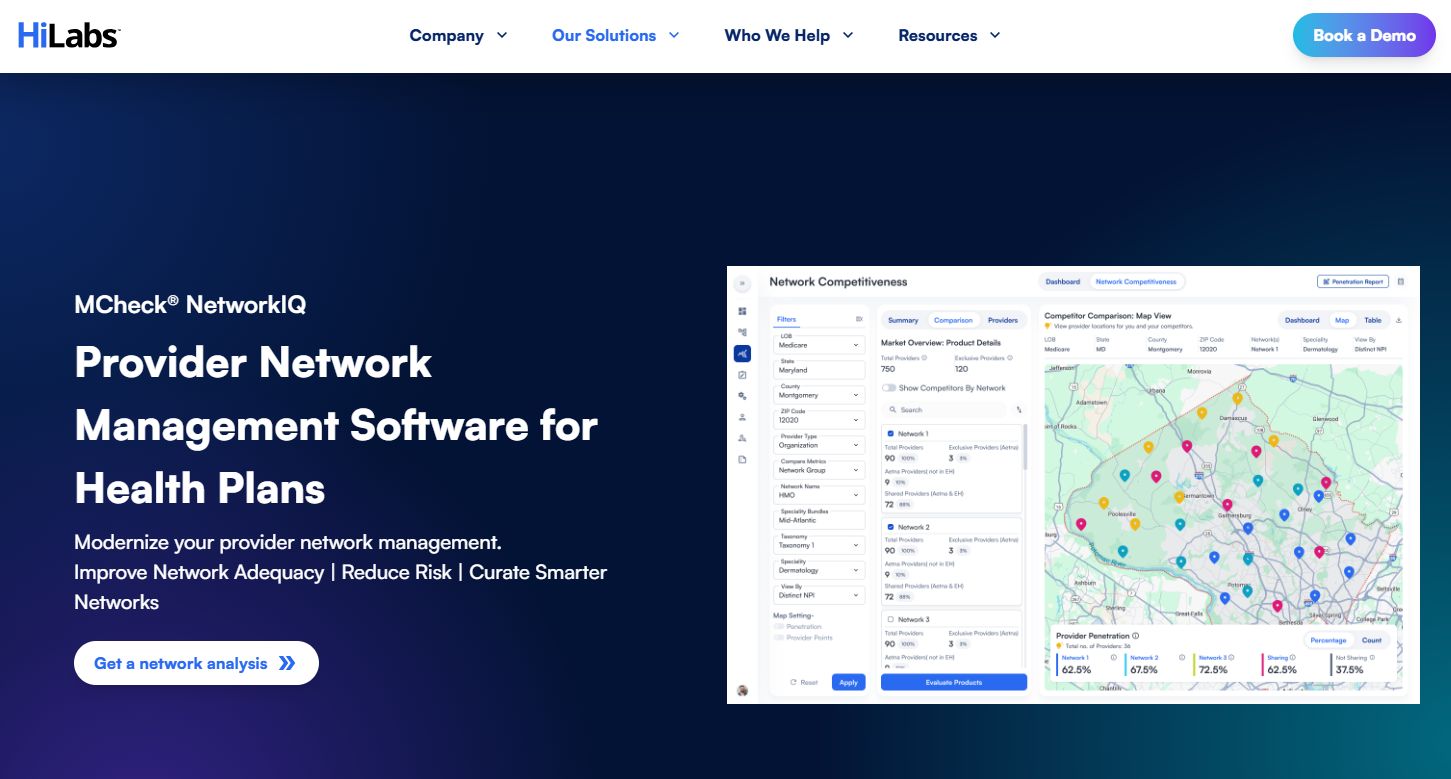Image resolution: width=1451 pixels, height=779 pixels.
Task: Open the Penetration Report
Action: (x=1353, y=282)
